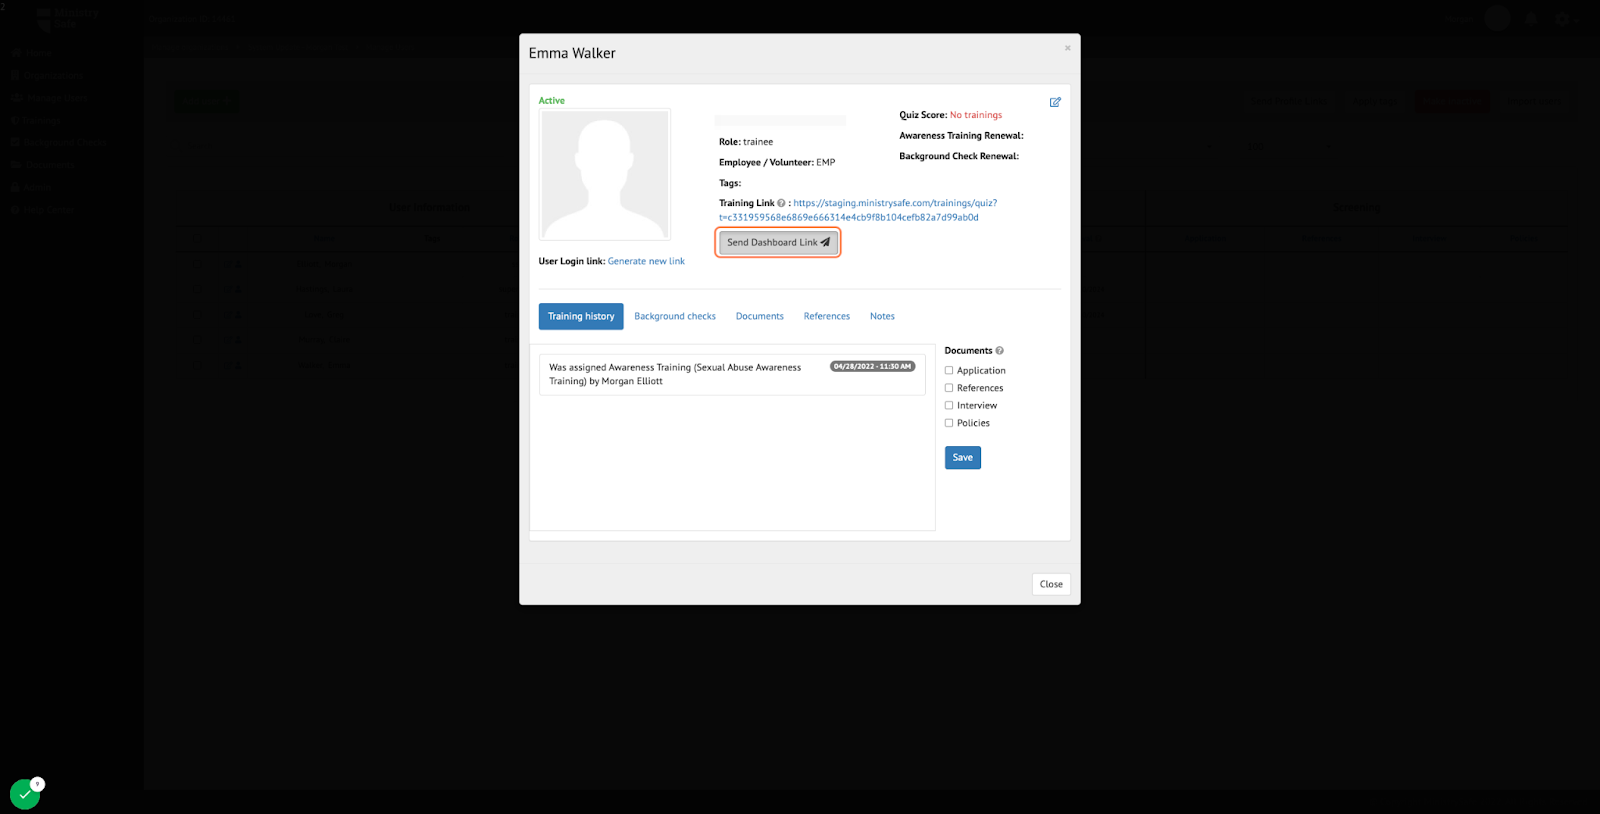Viewport: 1600px width, 814px height.
Task: Show the Notes tab
Action: pos(882,316)
